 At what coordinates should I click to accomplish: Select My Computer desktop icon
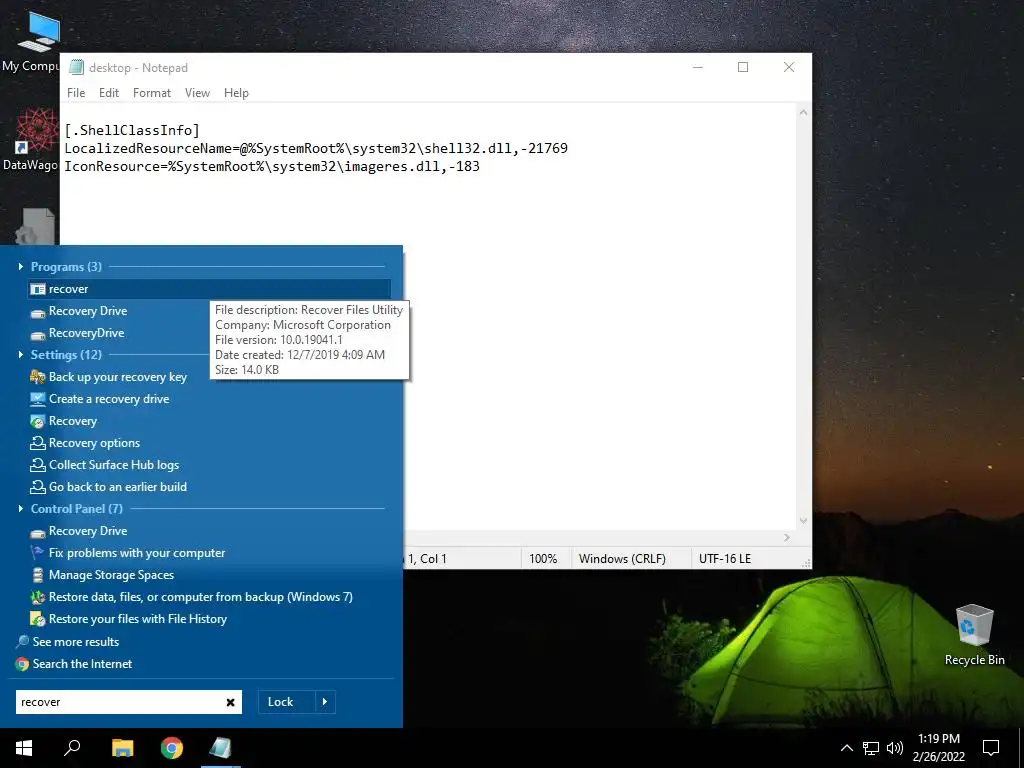pyautogui.click(x=31, y=40)
